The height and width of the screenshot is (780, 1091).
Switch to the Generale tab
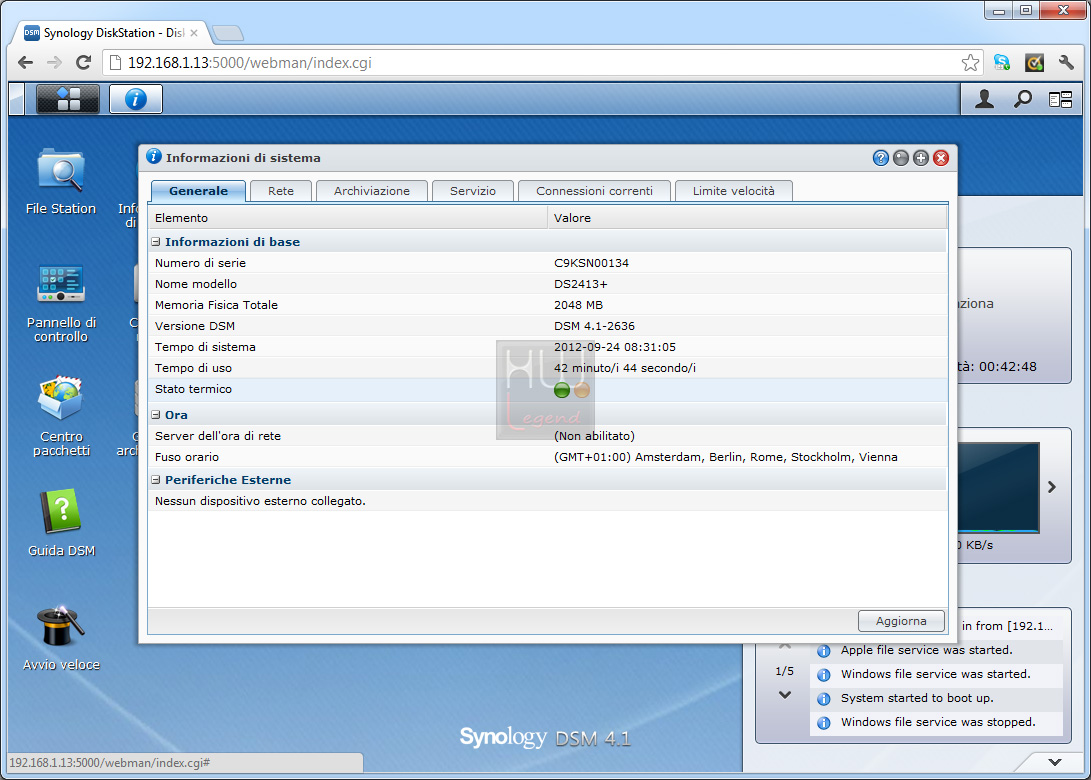(x=198, y=191)
